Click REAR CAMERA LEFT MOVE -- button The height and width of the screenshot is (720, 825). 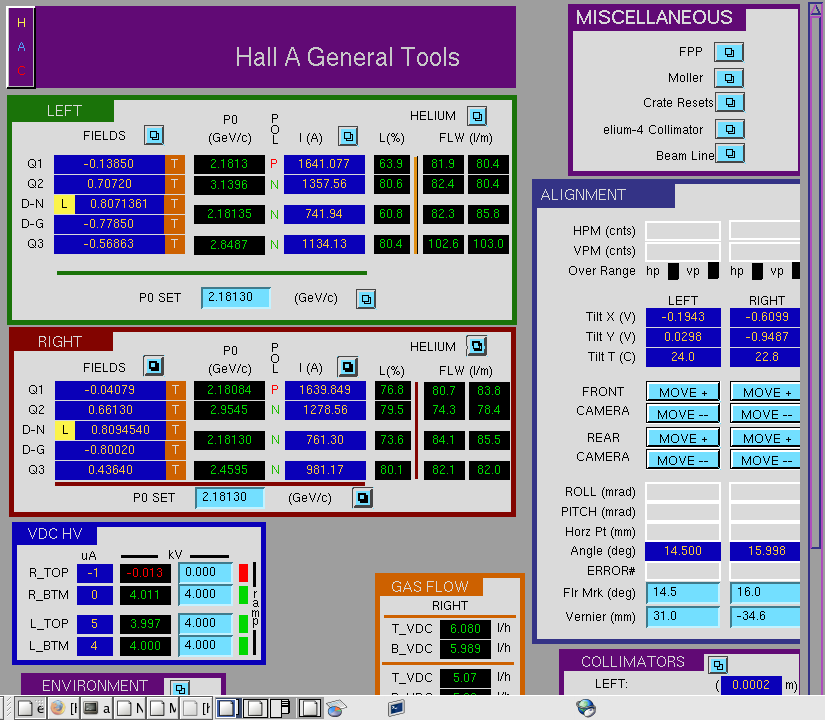point(683,460)
